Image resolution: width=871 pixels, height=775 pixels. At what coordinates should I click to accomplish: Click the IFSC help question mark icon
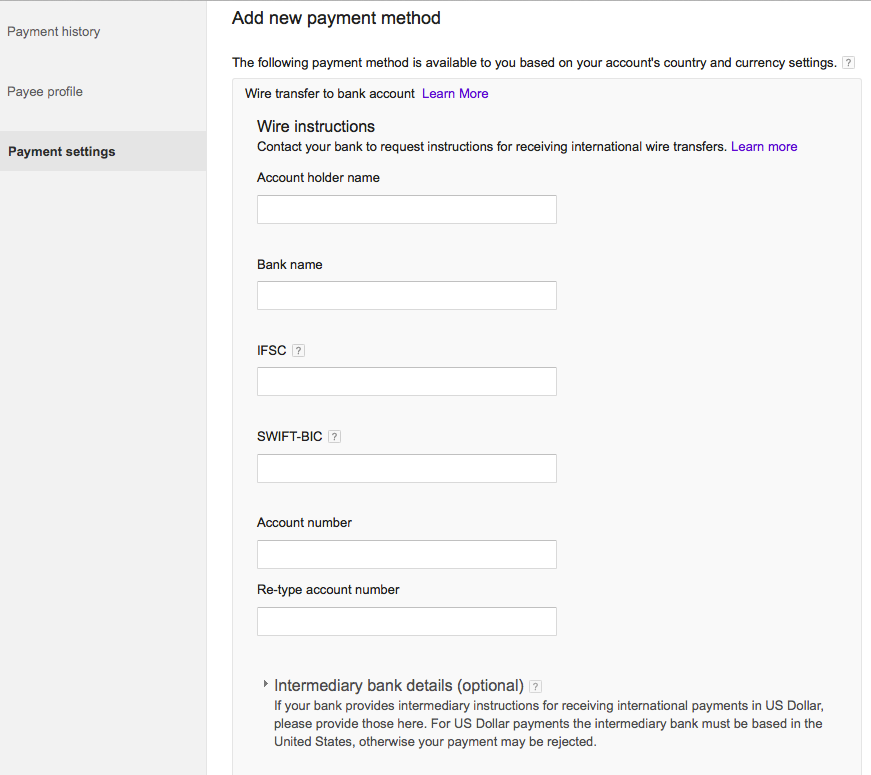(x=298, y=351)
